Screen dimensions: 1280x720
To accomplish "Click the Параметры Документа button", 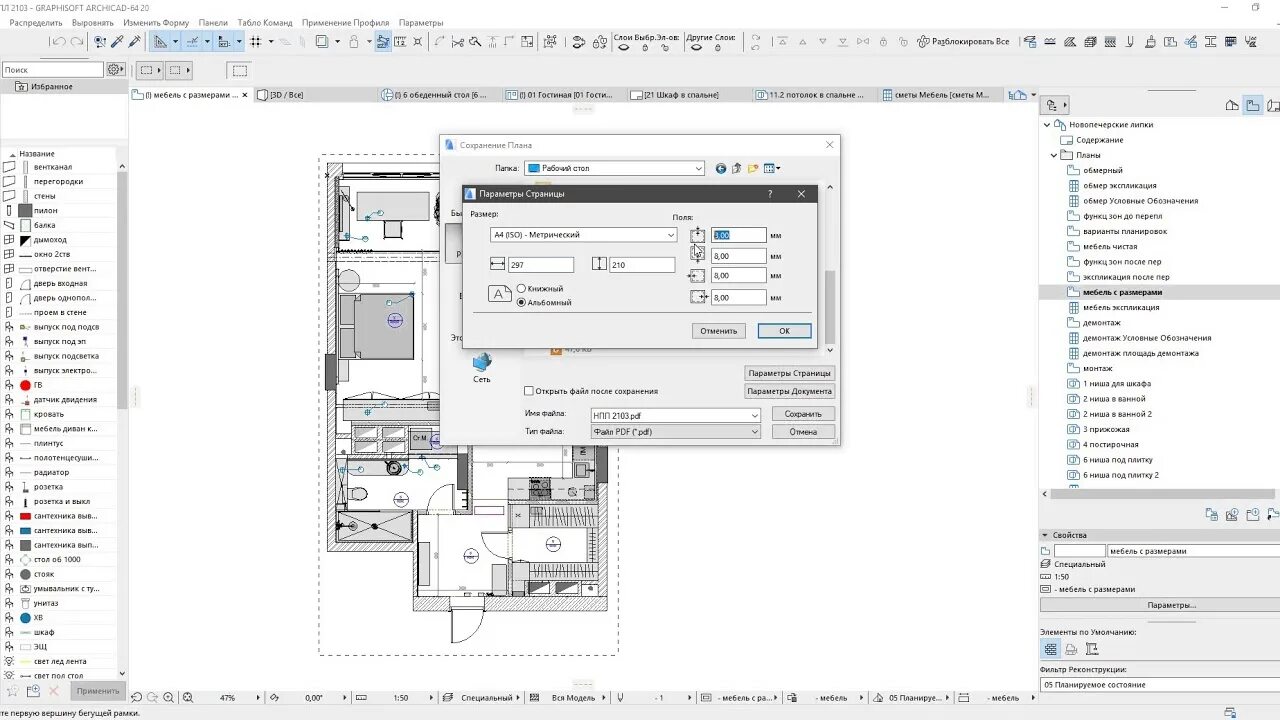I will [790, 391].
